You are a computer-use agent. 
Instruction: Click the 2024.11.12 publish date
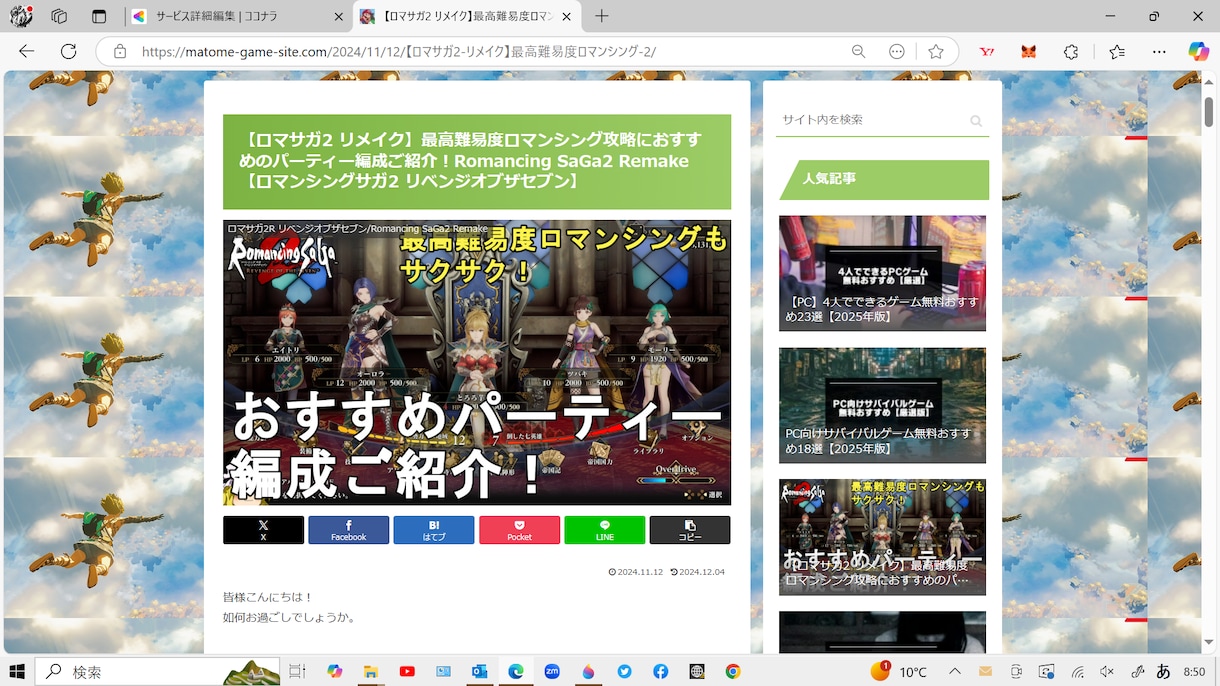636,572
